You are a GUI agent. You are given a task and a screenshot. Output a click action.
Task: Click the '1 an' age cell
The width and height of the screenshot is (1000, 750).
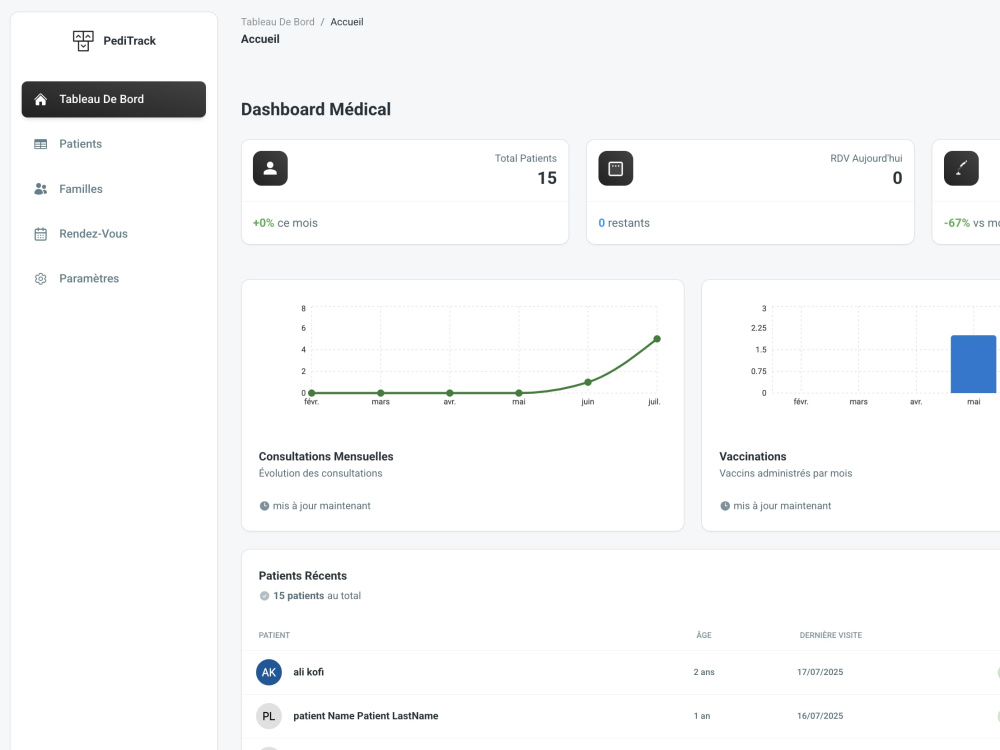tap(702, 716)
